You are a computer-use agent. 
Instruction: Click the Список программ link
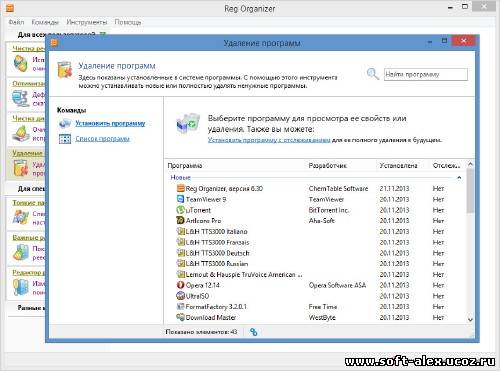pos(102,139)
